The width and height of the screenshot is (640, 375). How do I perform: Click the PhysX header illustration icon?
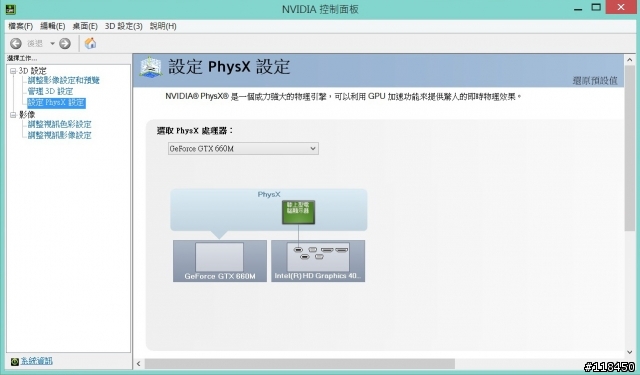[x=151, y=67]
